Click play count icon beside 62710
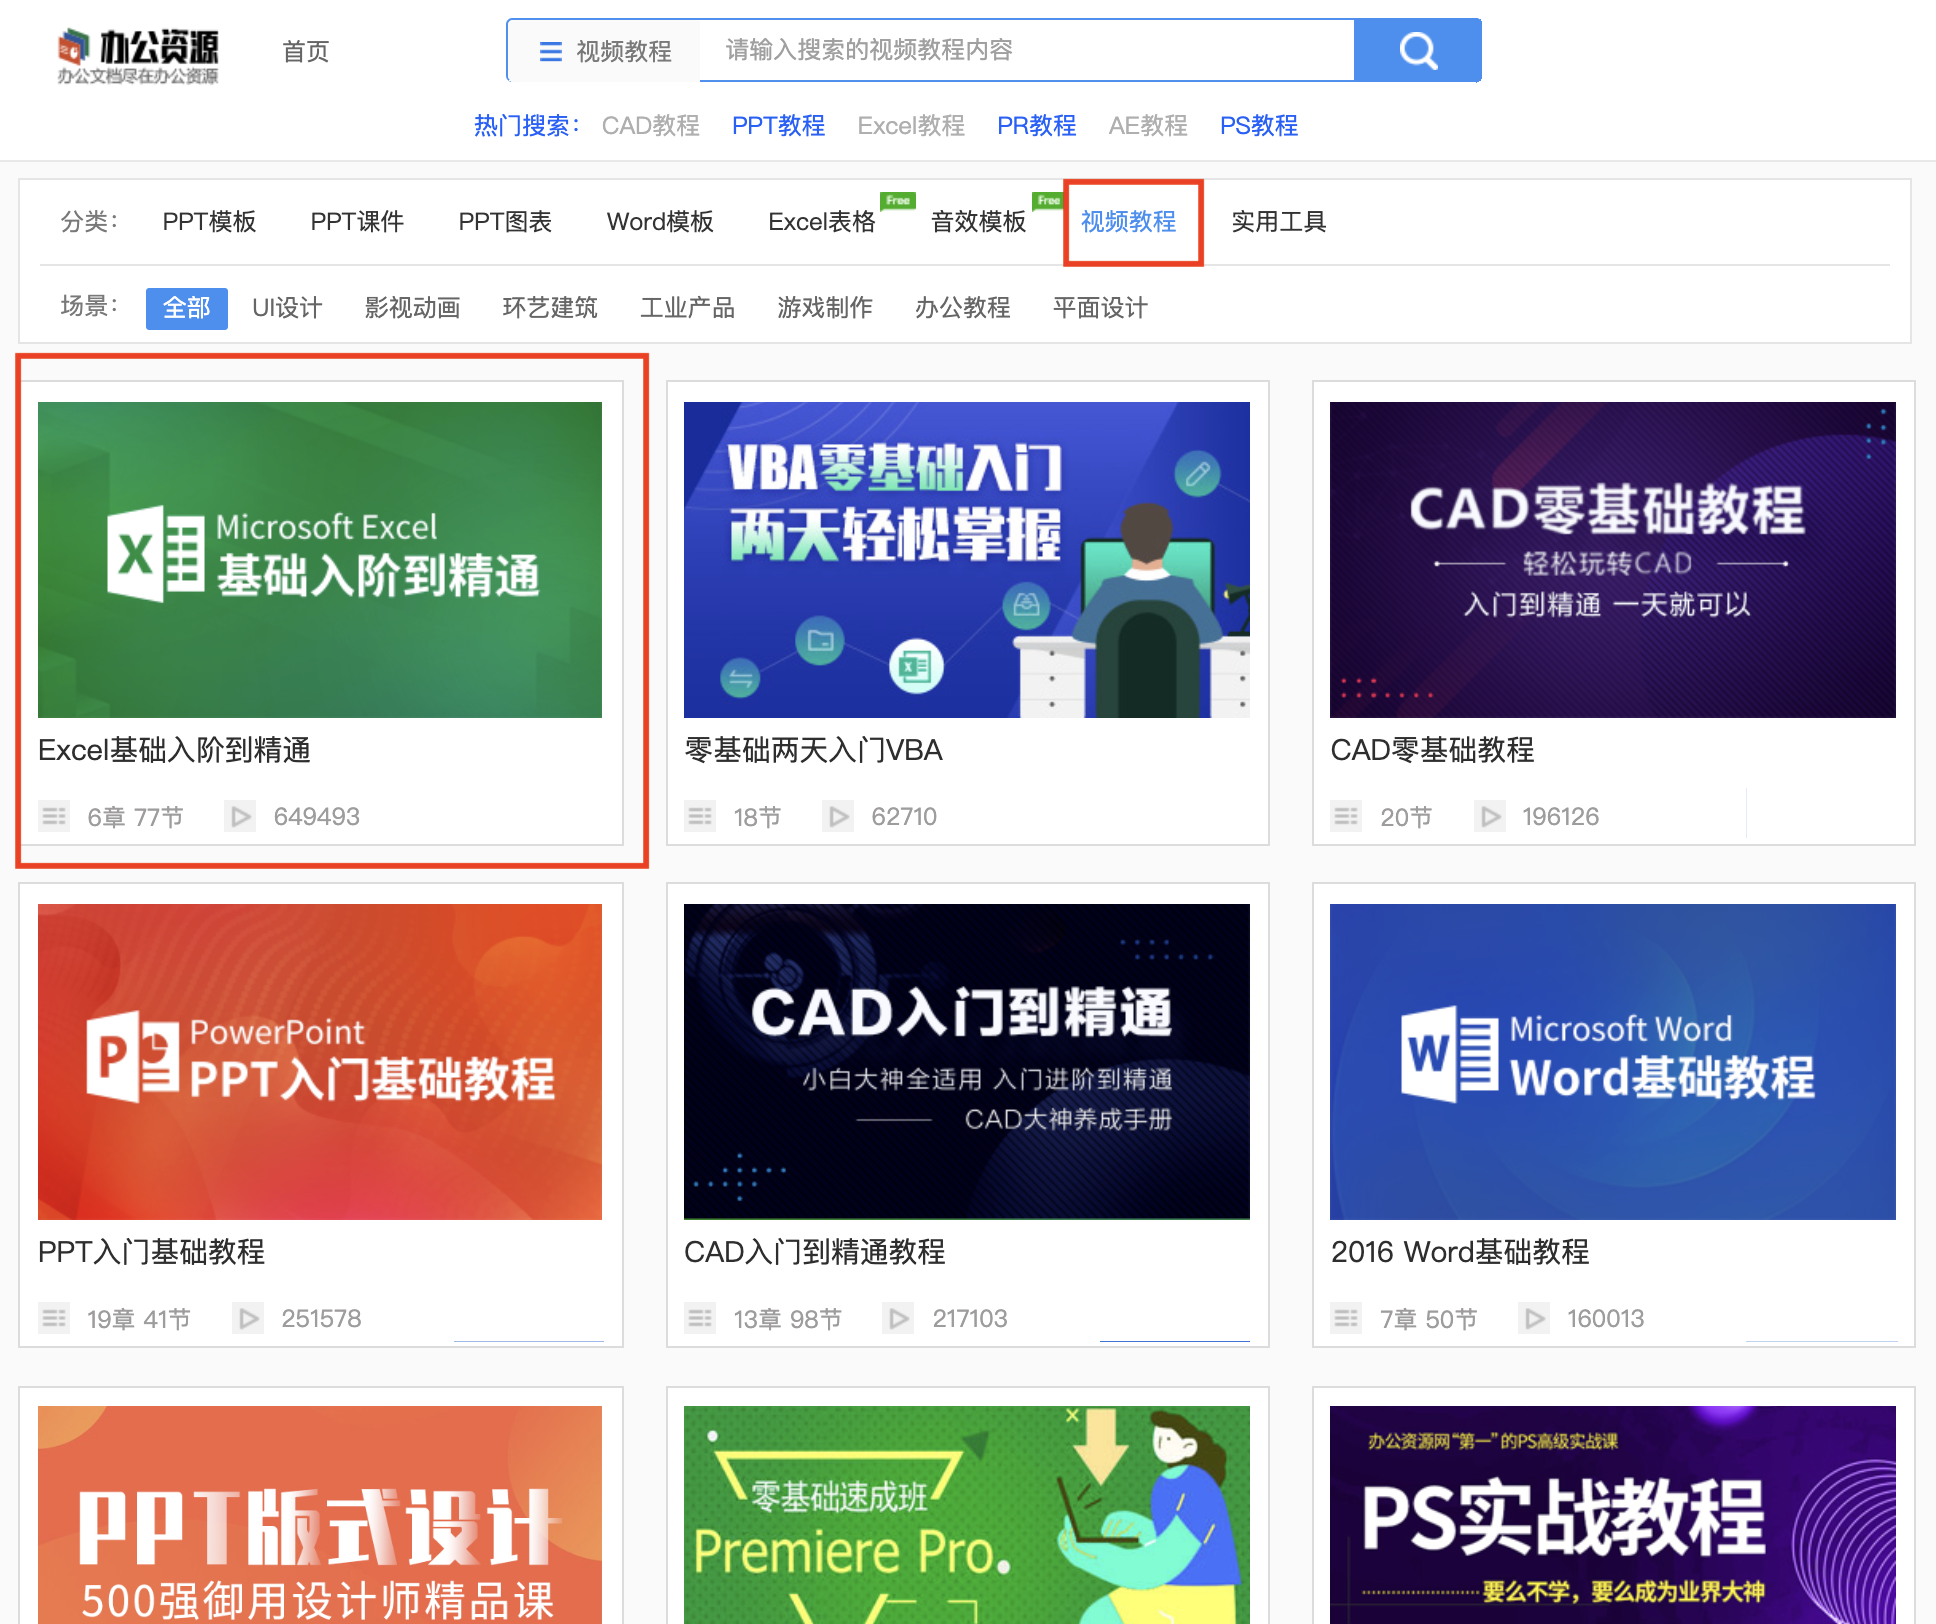The width and height of the screenshot is (1936, 1624). [838, 817]
